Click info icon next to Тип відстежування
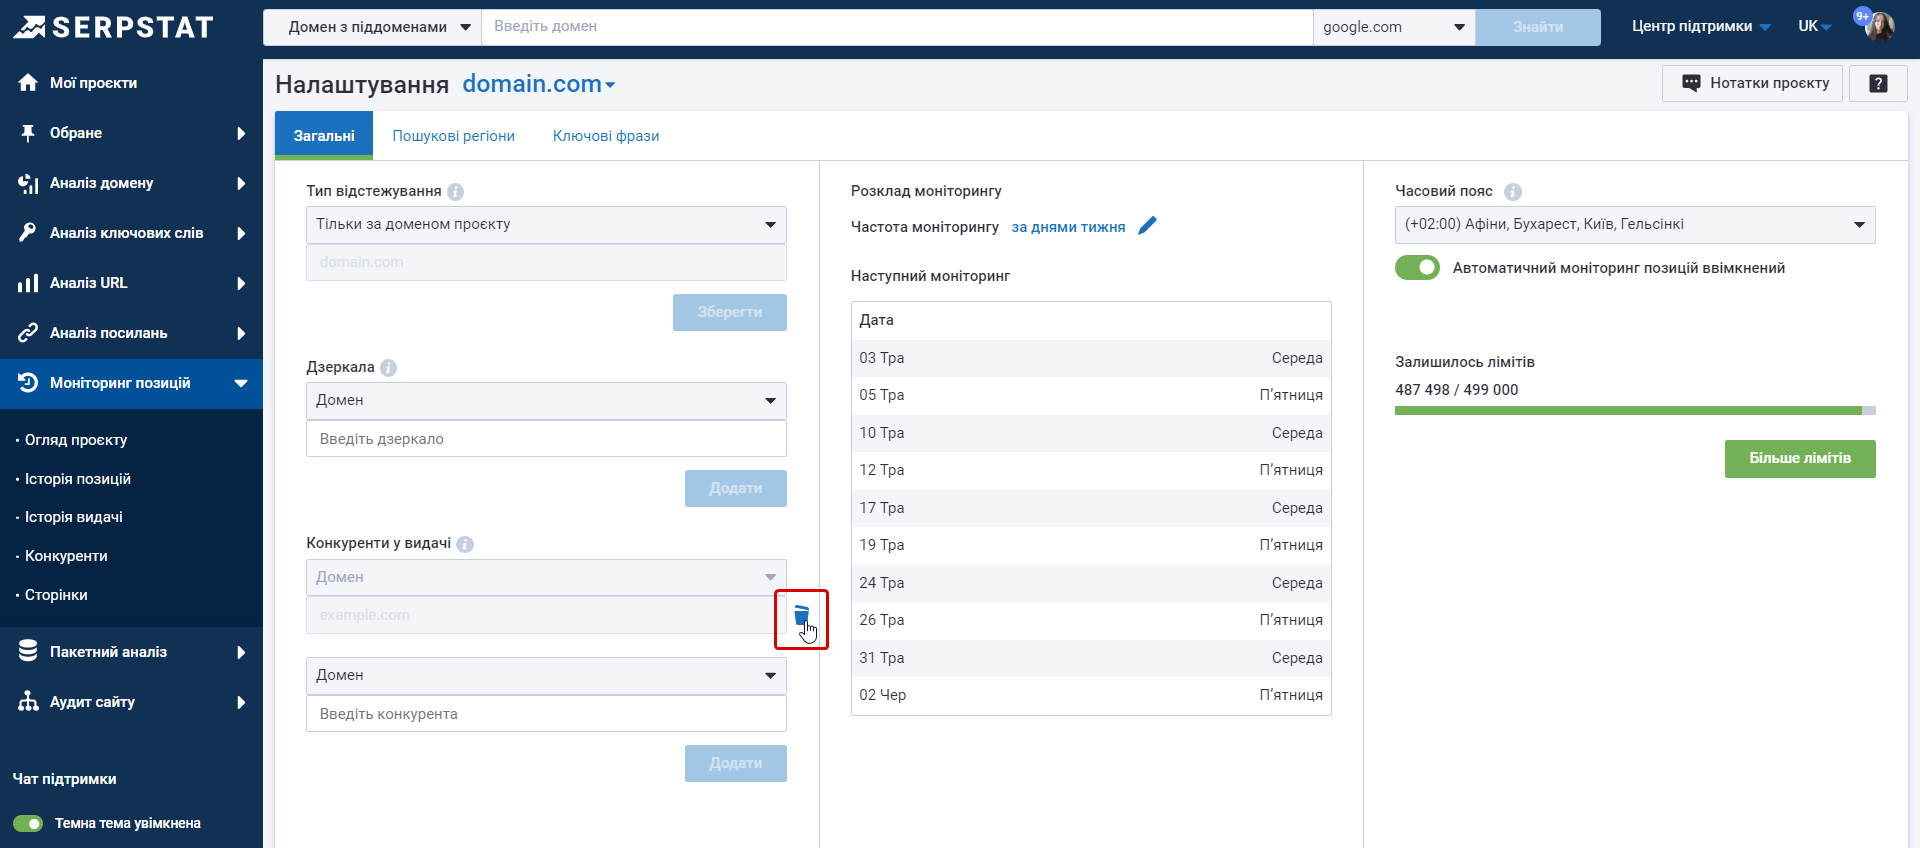 (456, 192)
